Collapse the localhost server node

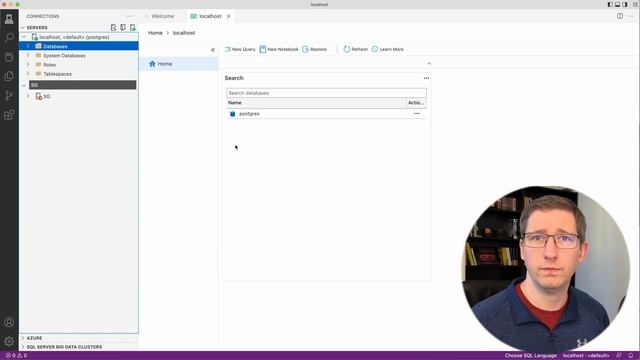tap(24, 37)
